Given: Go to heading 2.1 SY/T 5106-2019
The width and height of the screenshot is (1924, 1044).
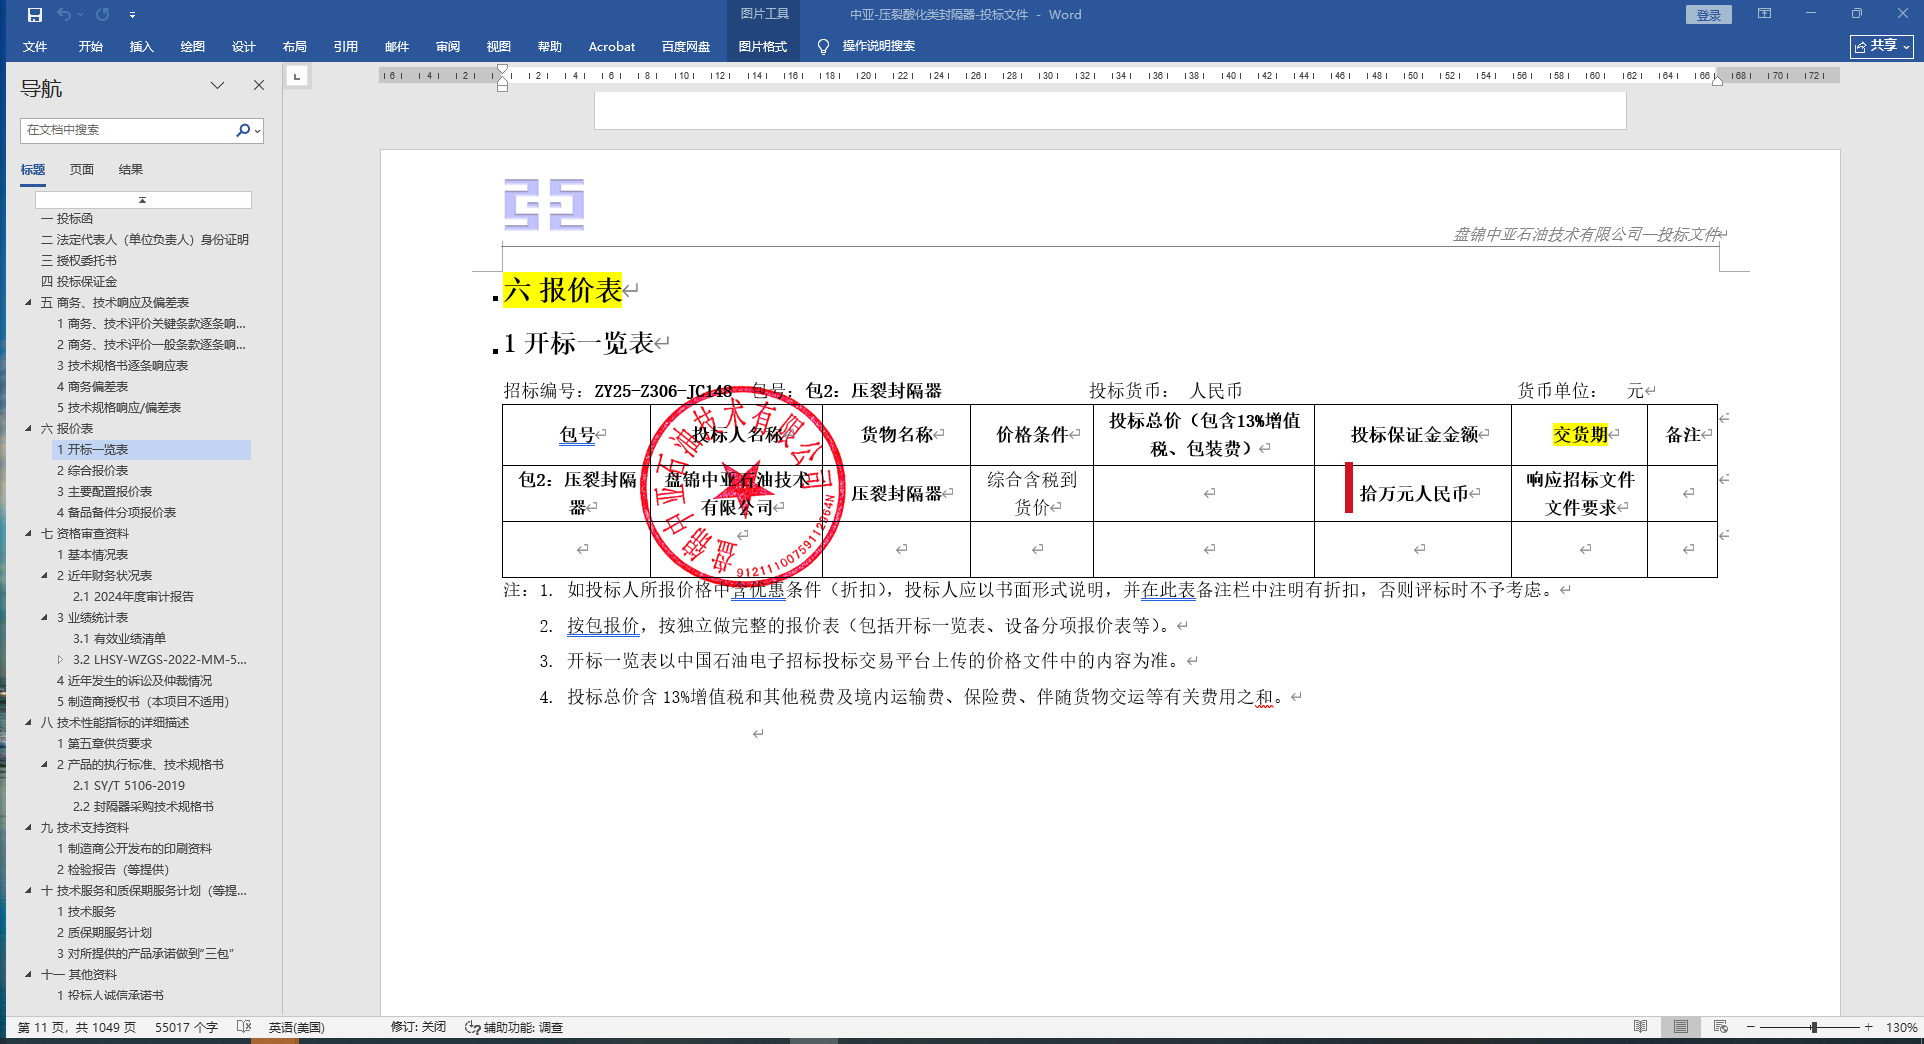Looking at the screenshot, I should click(129, 785).
